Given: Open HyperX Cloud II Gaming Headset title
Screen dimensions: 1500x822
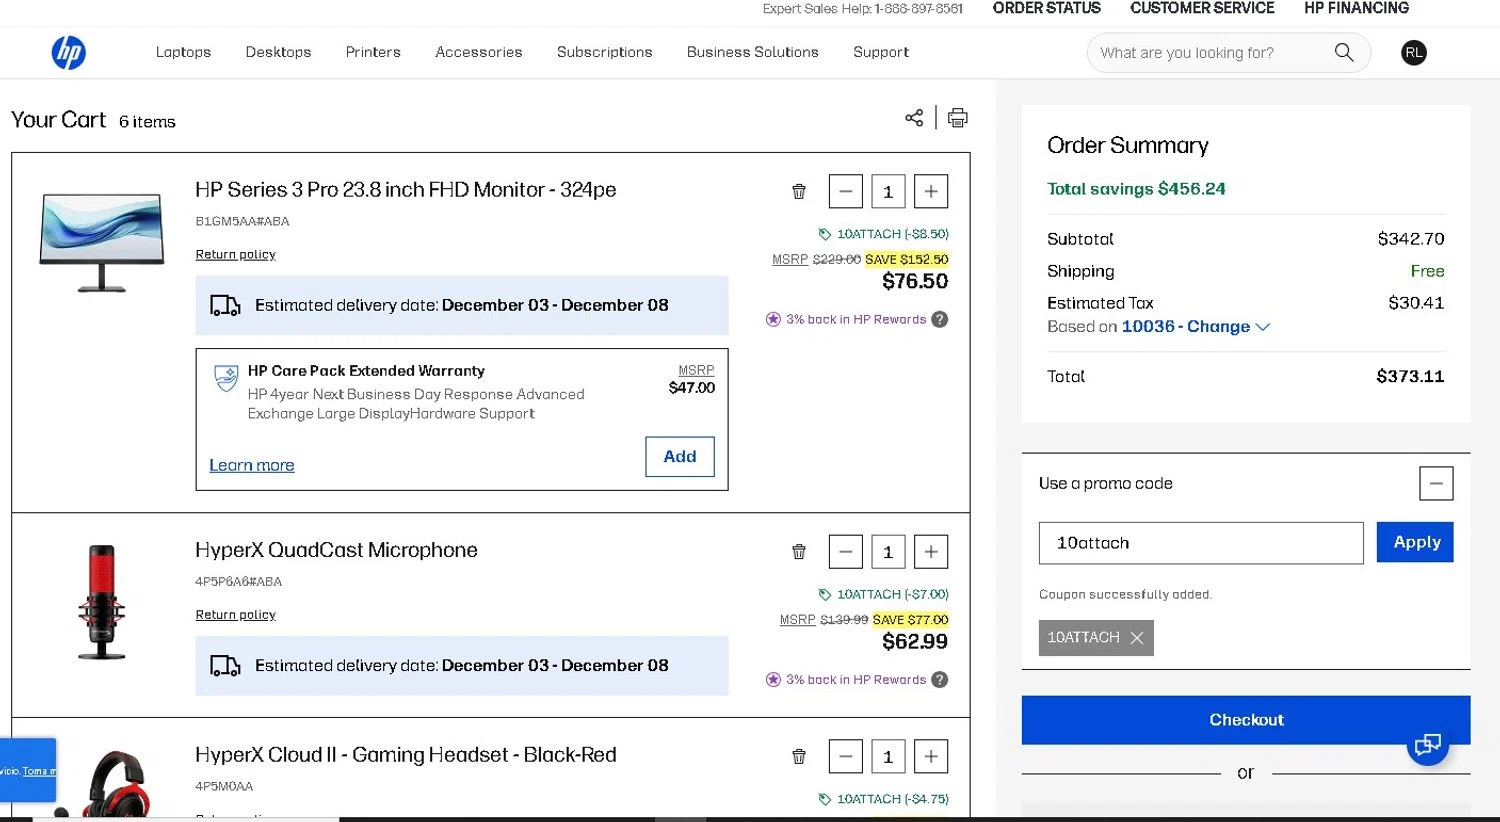Looking at the screenshot, I should 406,755.
